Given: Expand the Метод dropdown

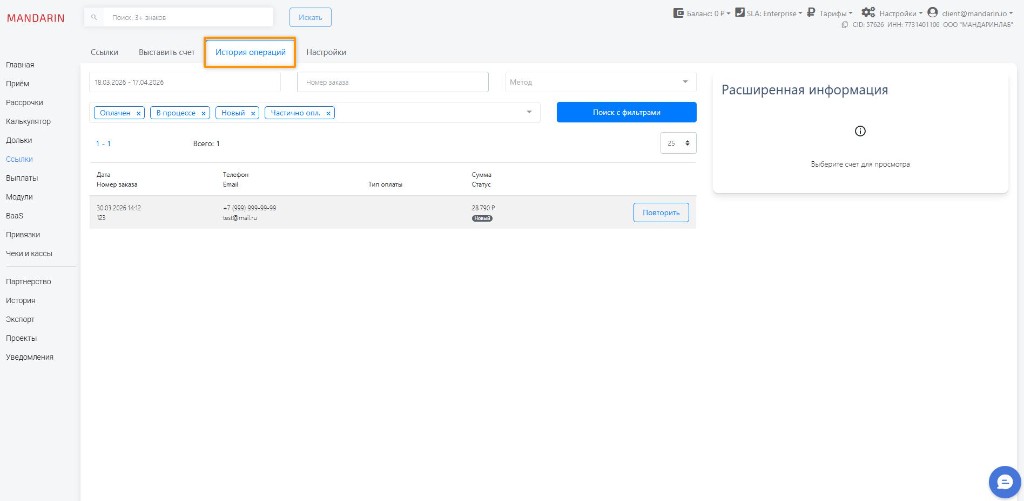Looking at the screenshot, I should [685, 82].
